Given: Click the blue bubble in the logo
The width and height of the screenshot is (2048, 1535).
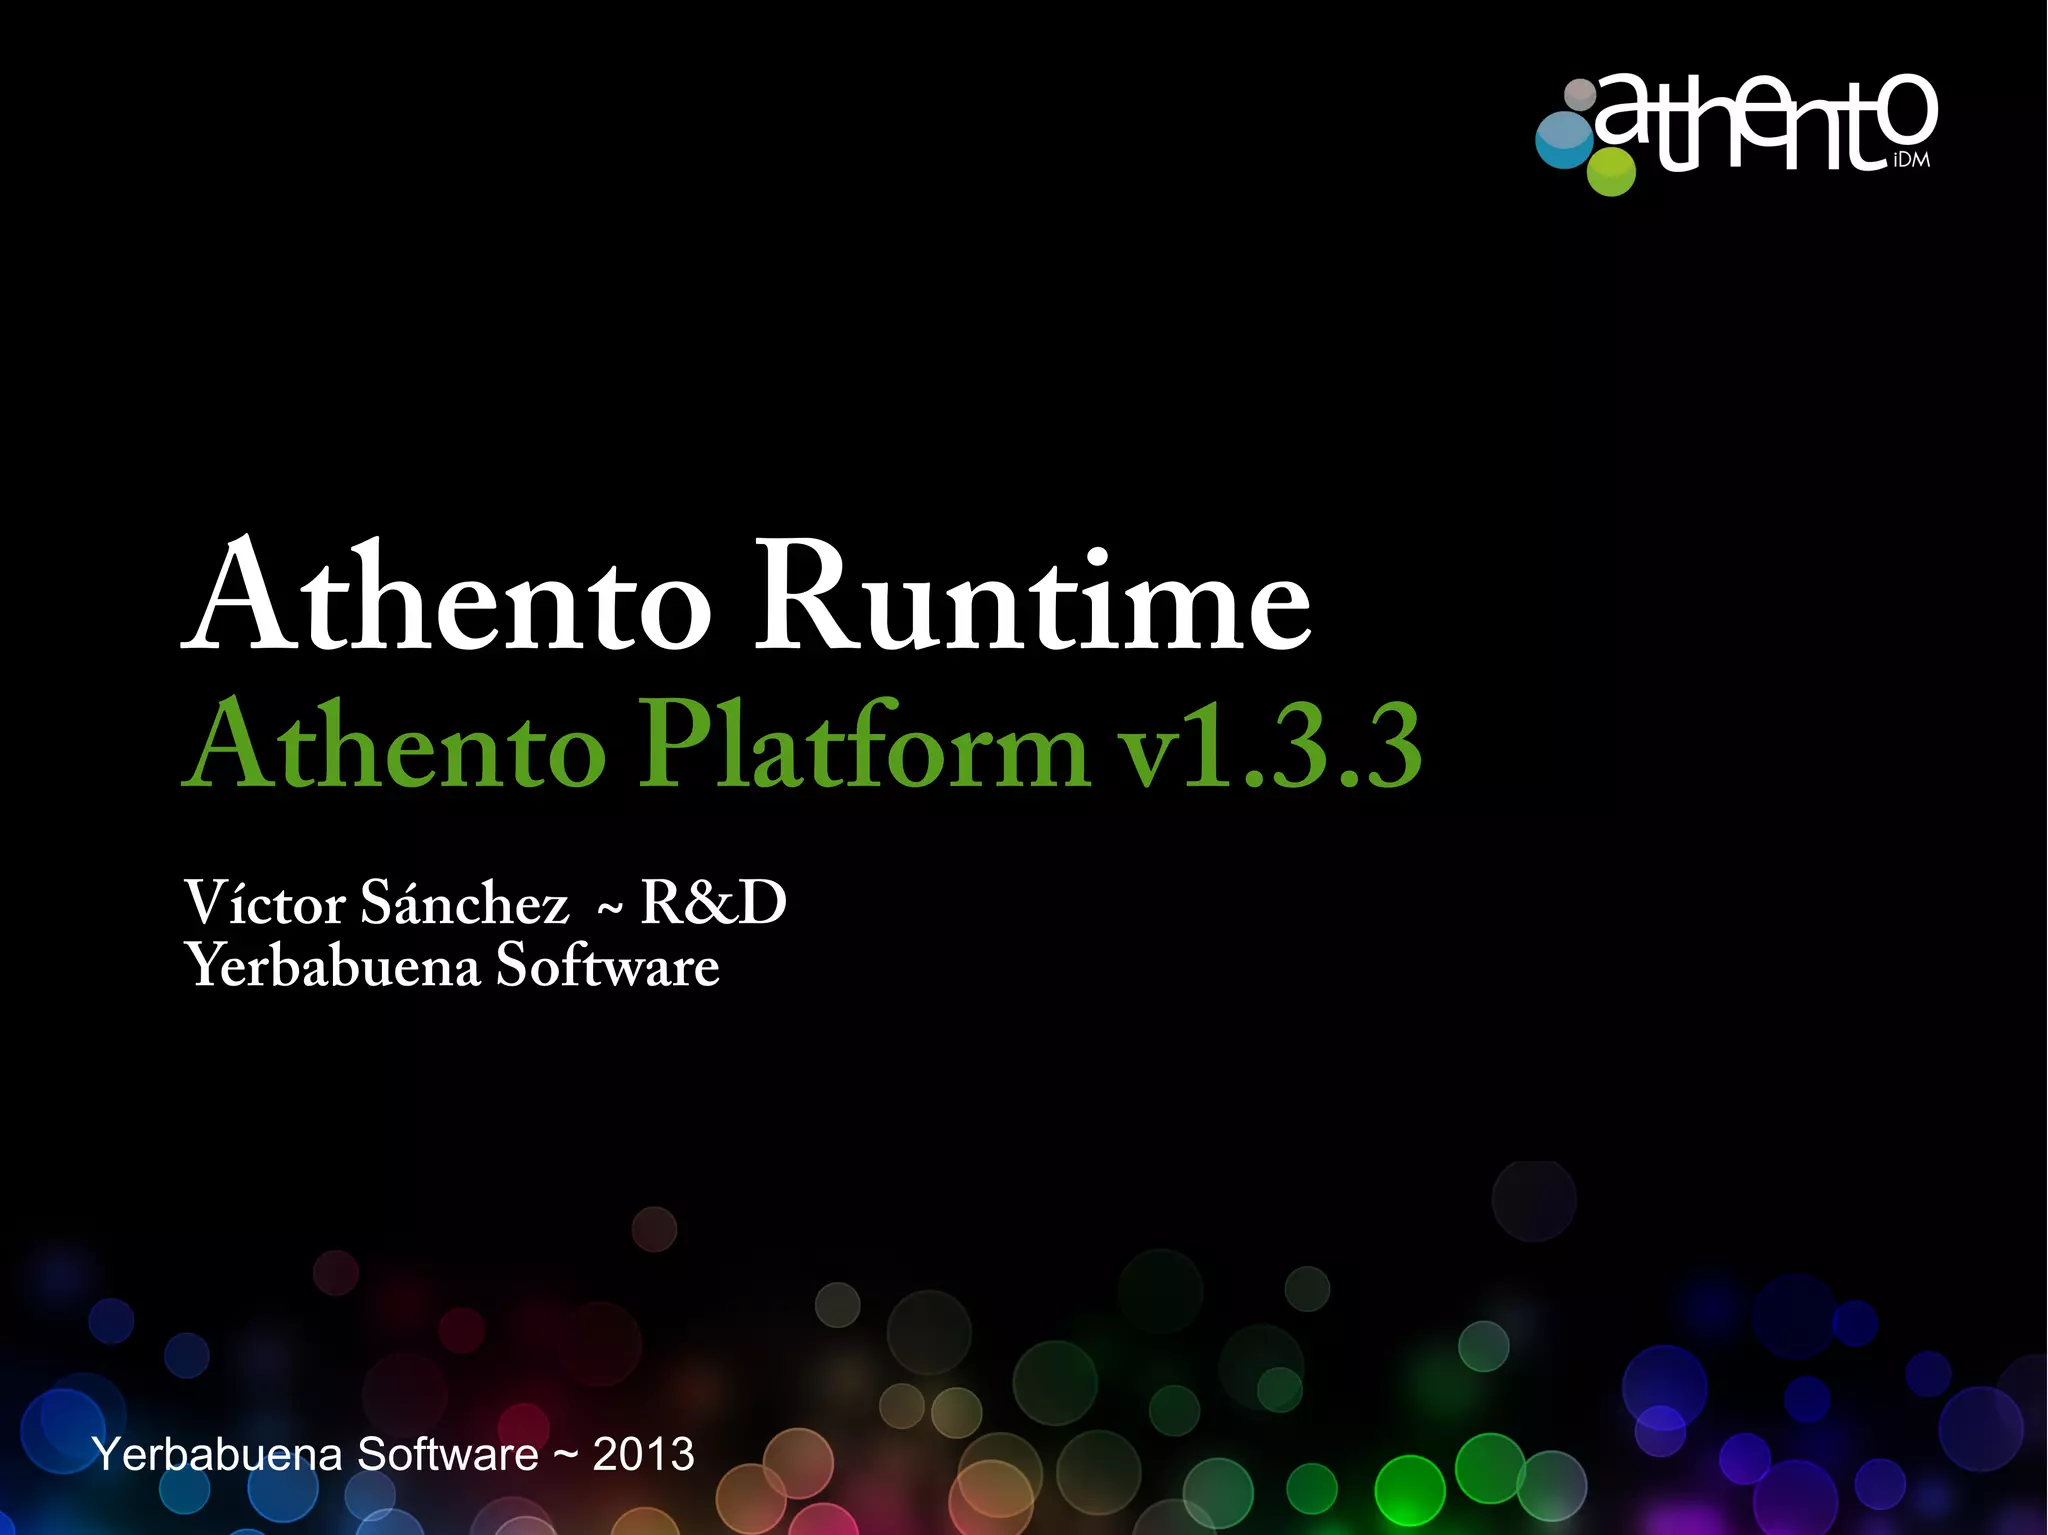Looking at the screenshot, I should tap(1564, 142).
